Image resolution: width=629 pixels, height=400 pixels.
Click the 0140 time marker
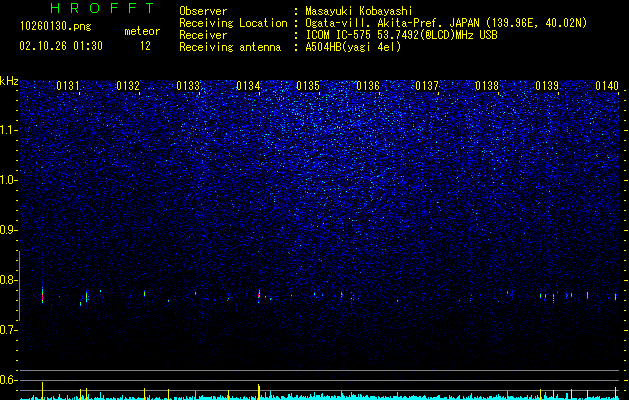[x=607, y=86]
